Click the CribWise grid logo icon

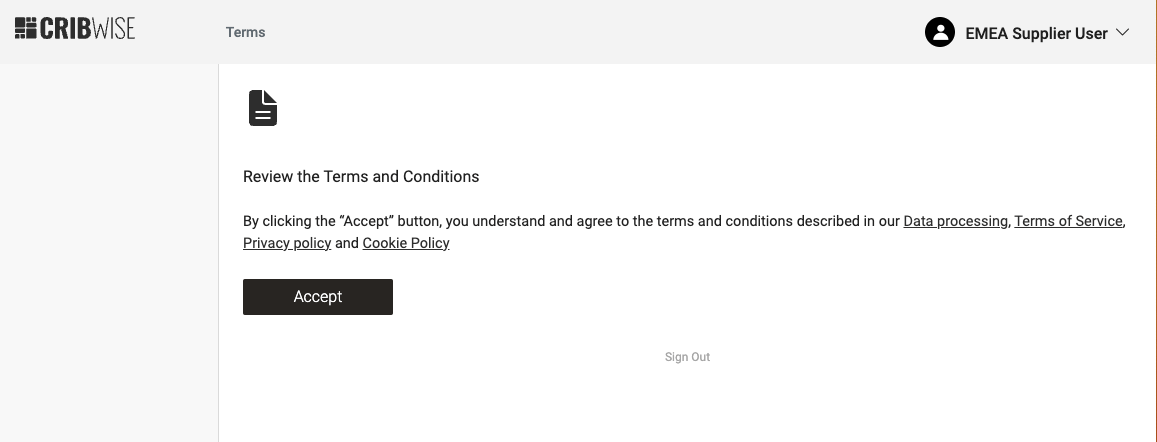[26, 28]
